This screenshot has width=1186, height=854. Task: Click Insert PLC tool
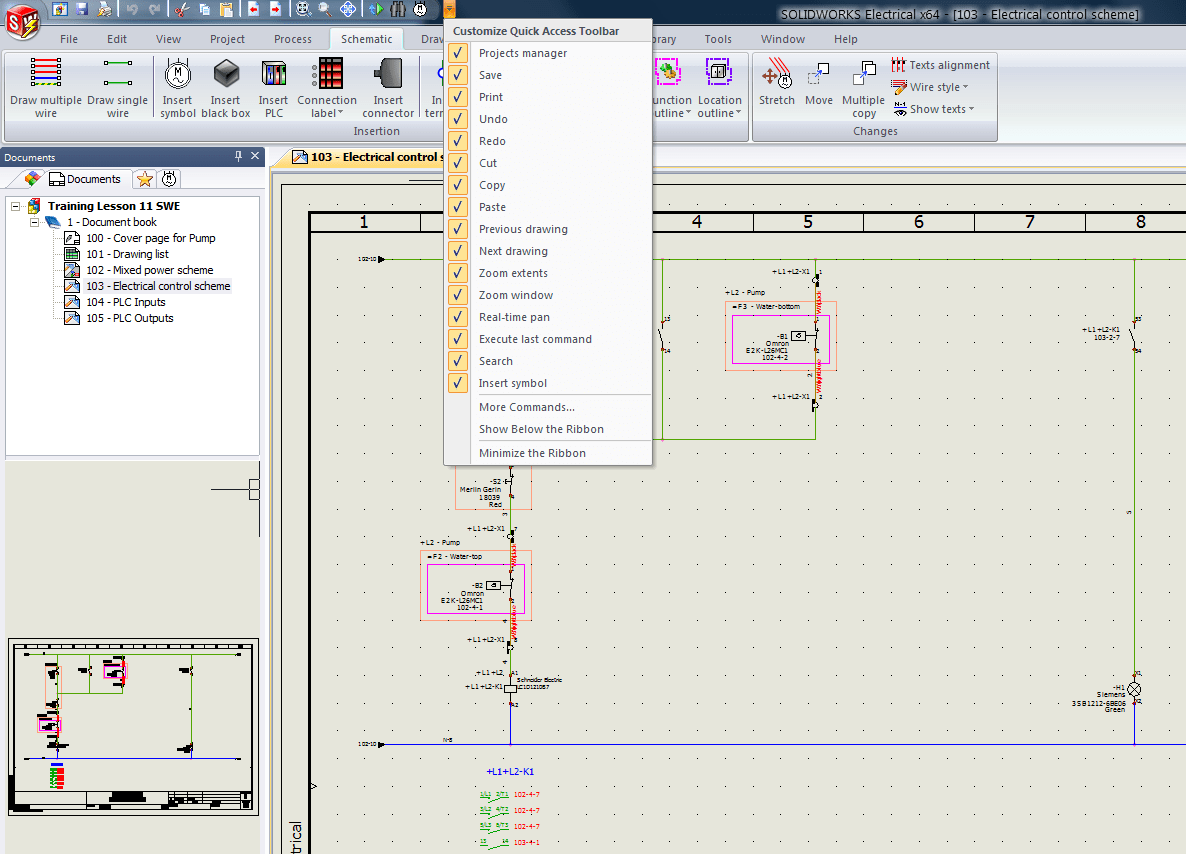(x=273, y=87)
